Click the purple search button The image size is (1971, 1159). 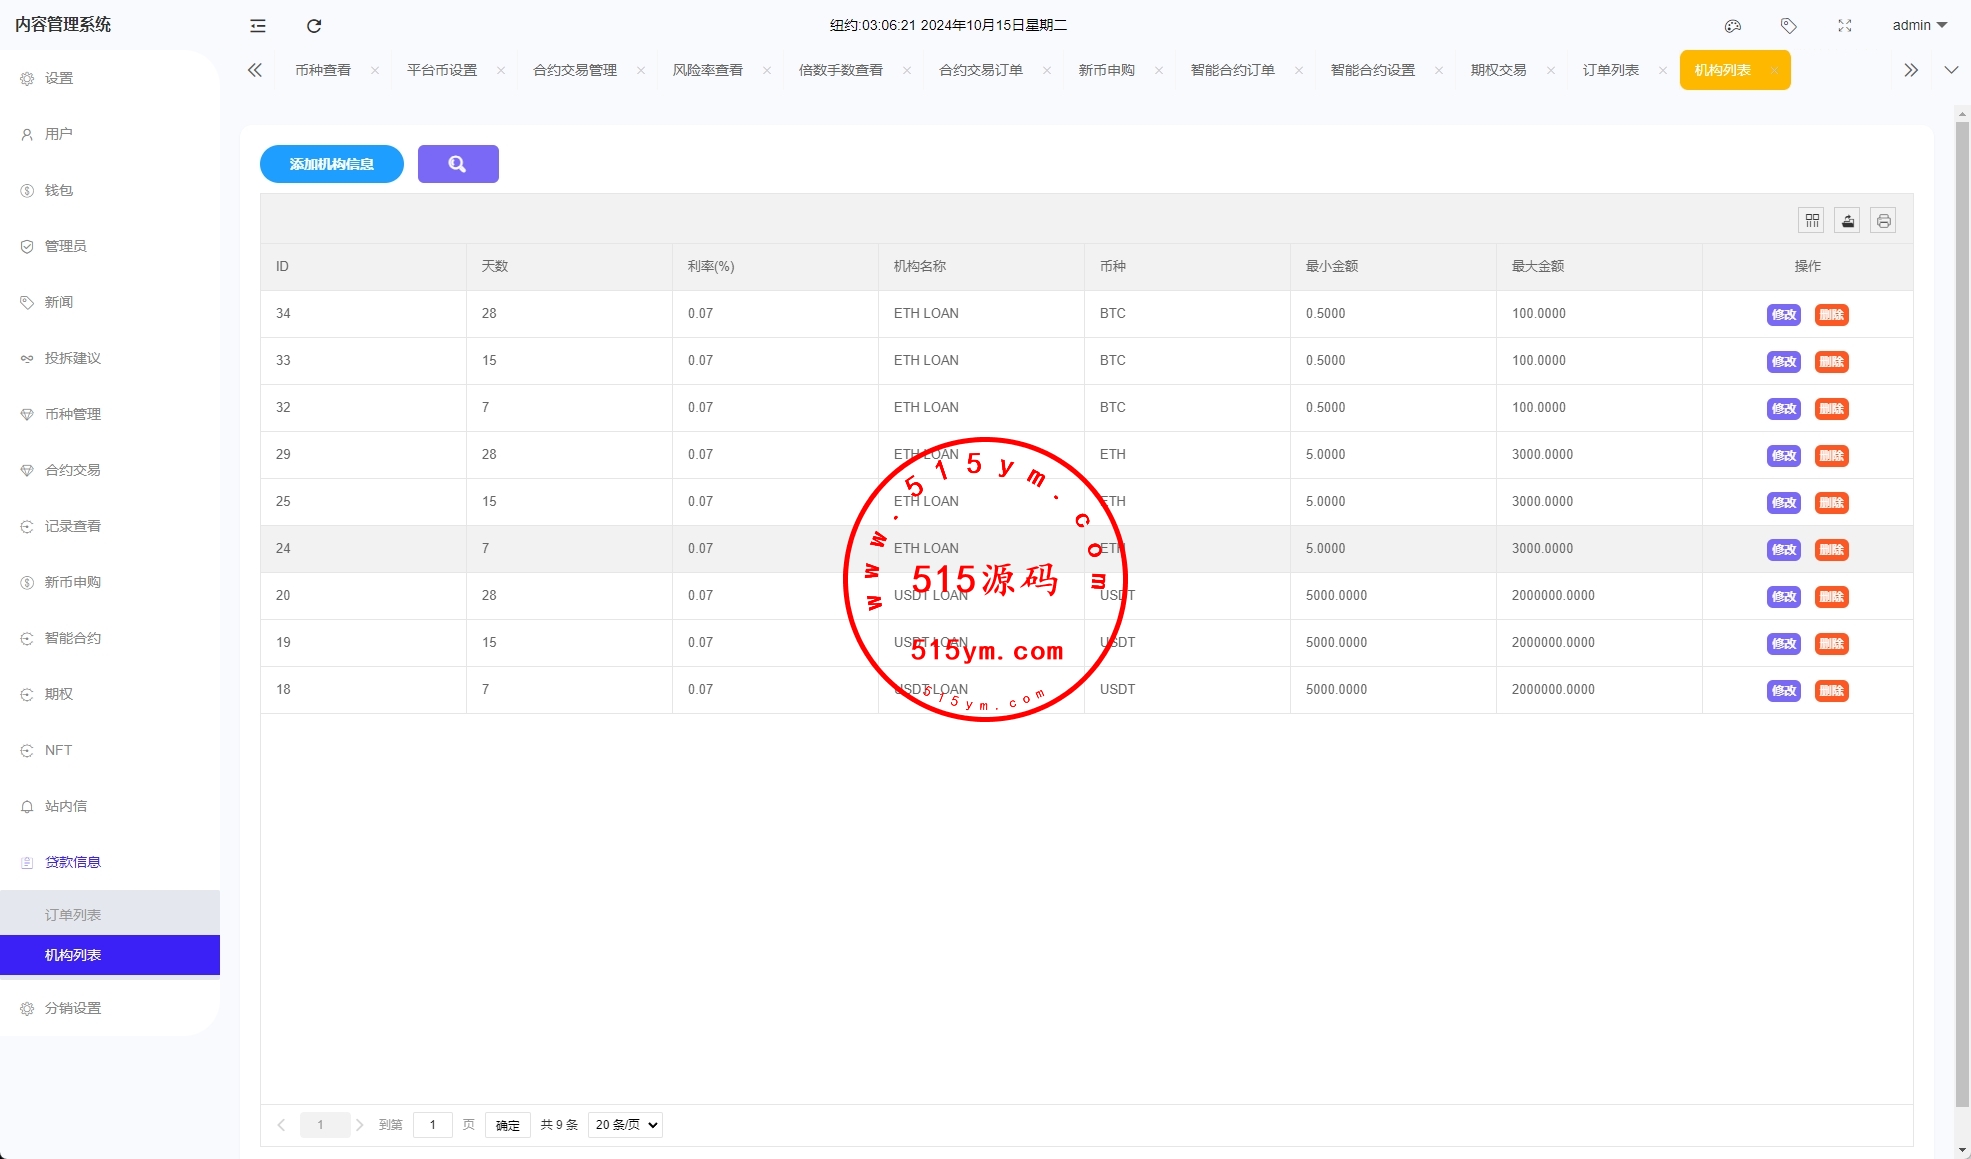(458, 164)
